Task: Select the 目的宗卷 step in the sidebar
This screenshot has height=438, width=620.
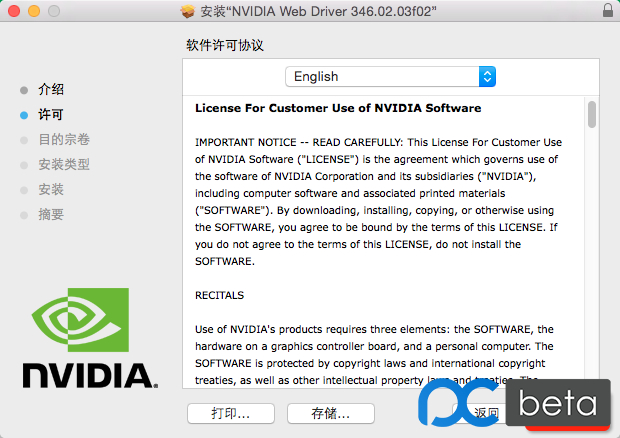Action: [64, 140]
